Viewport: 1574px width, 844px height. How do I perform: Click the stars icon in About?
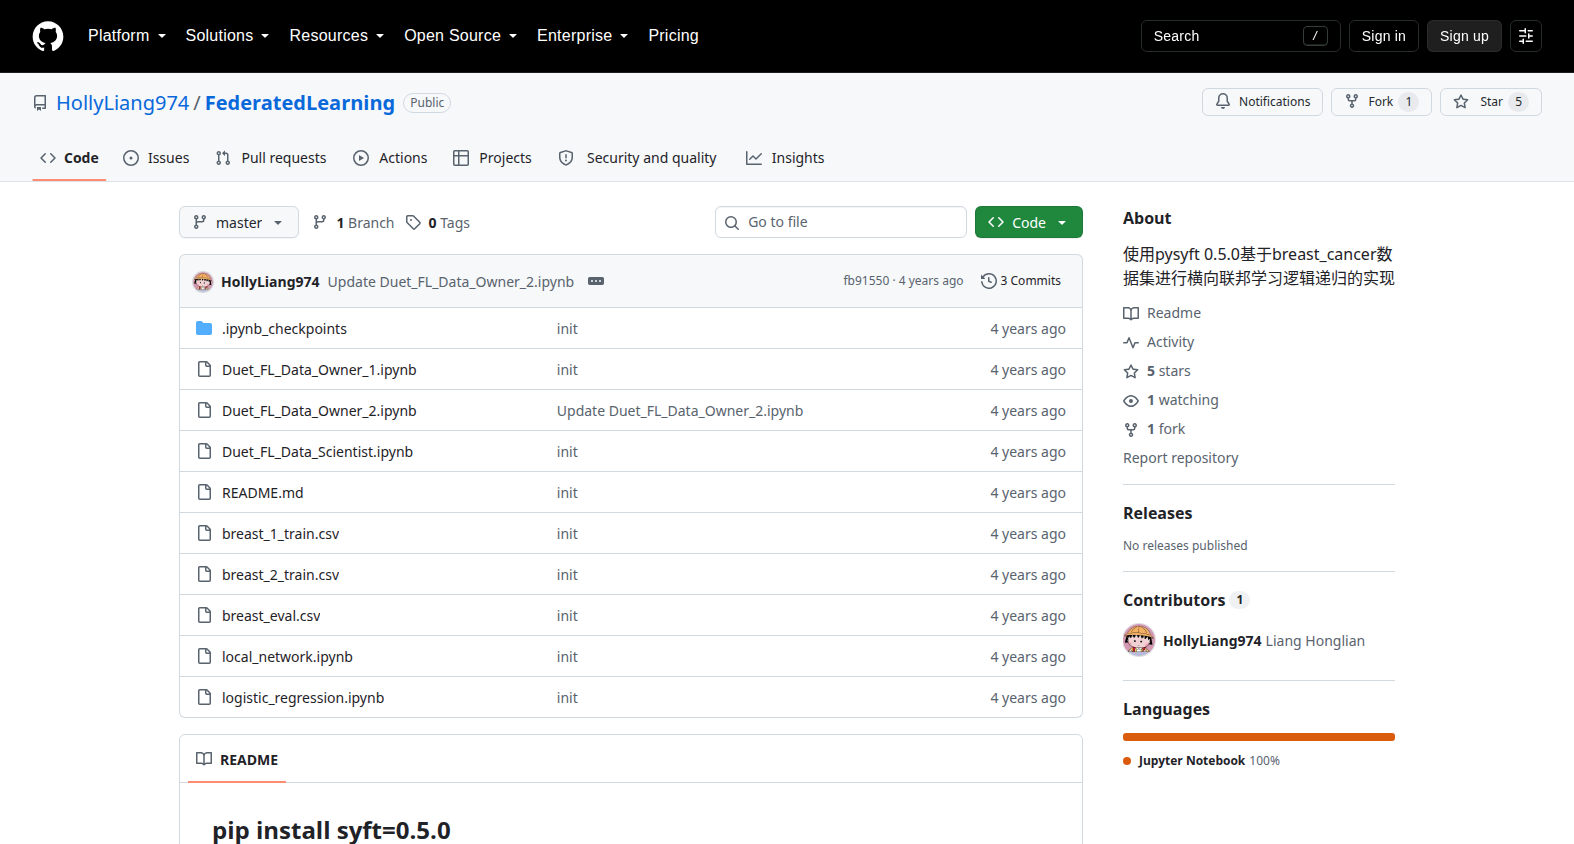point(1131,371)
